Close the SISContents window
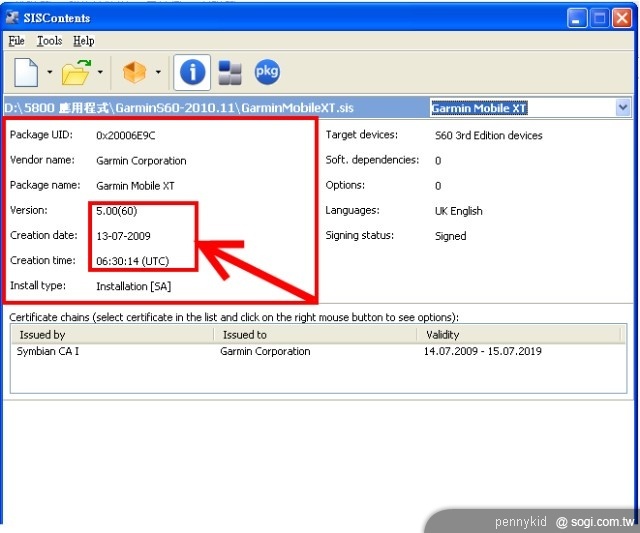 (x=622, y=18)
